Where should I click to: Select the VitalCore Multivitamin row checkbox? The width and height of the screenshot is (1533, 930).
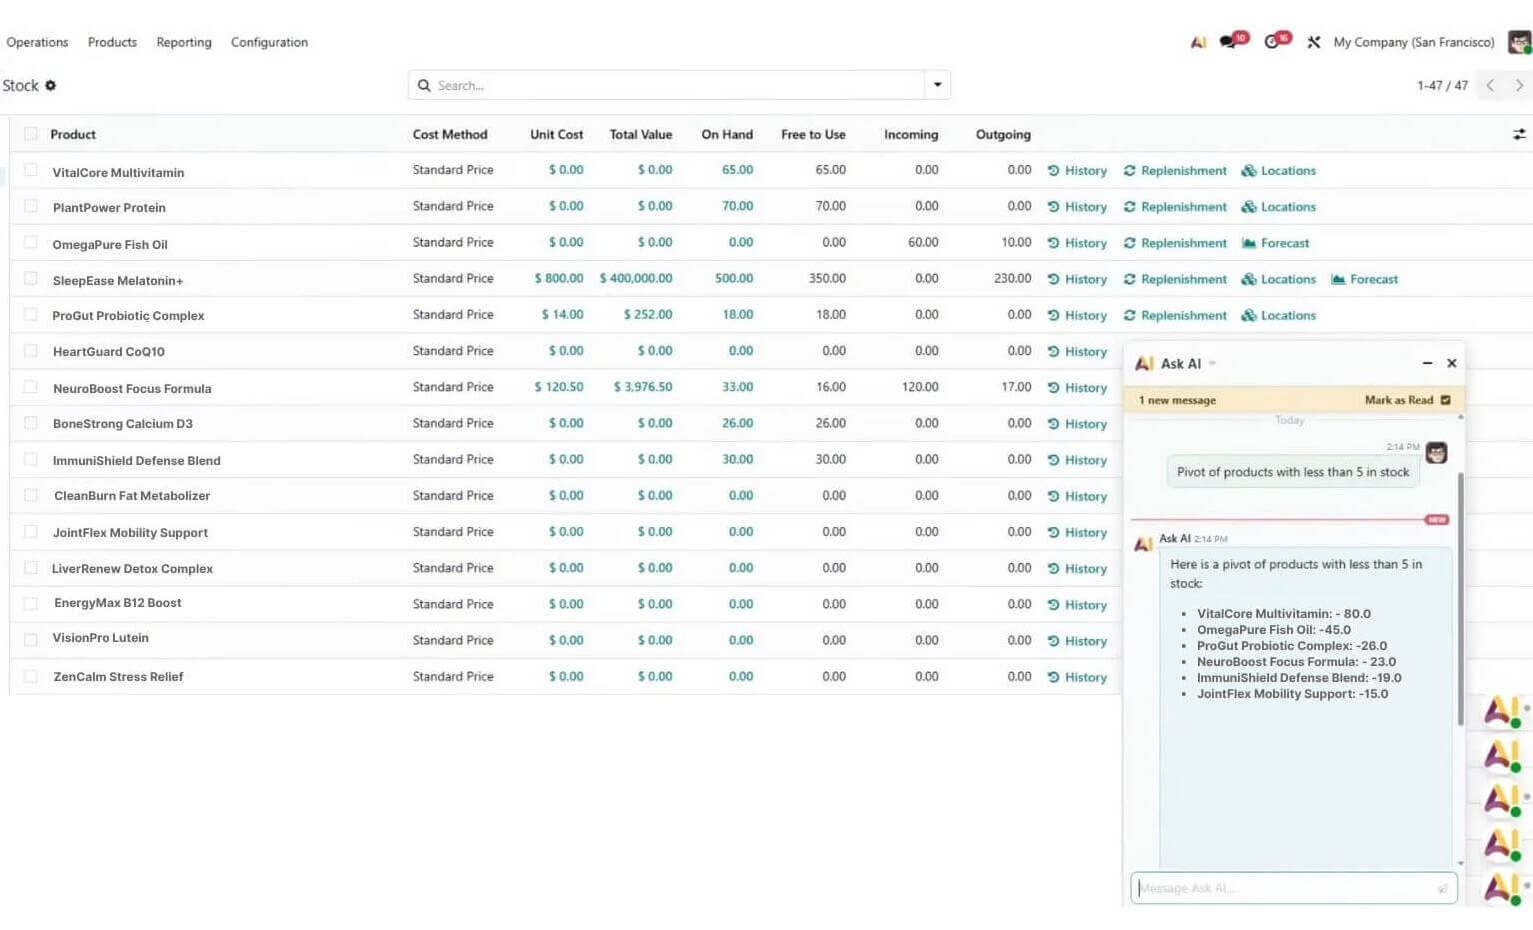click(x=31, y=171)
